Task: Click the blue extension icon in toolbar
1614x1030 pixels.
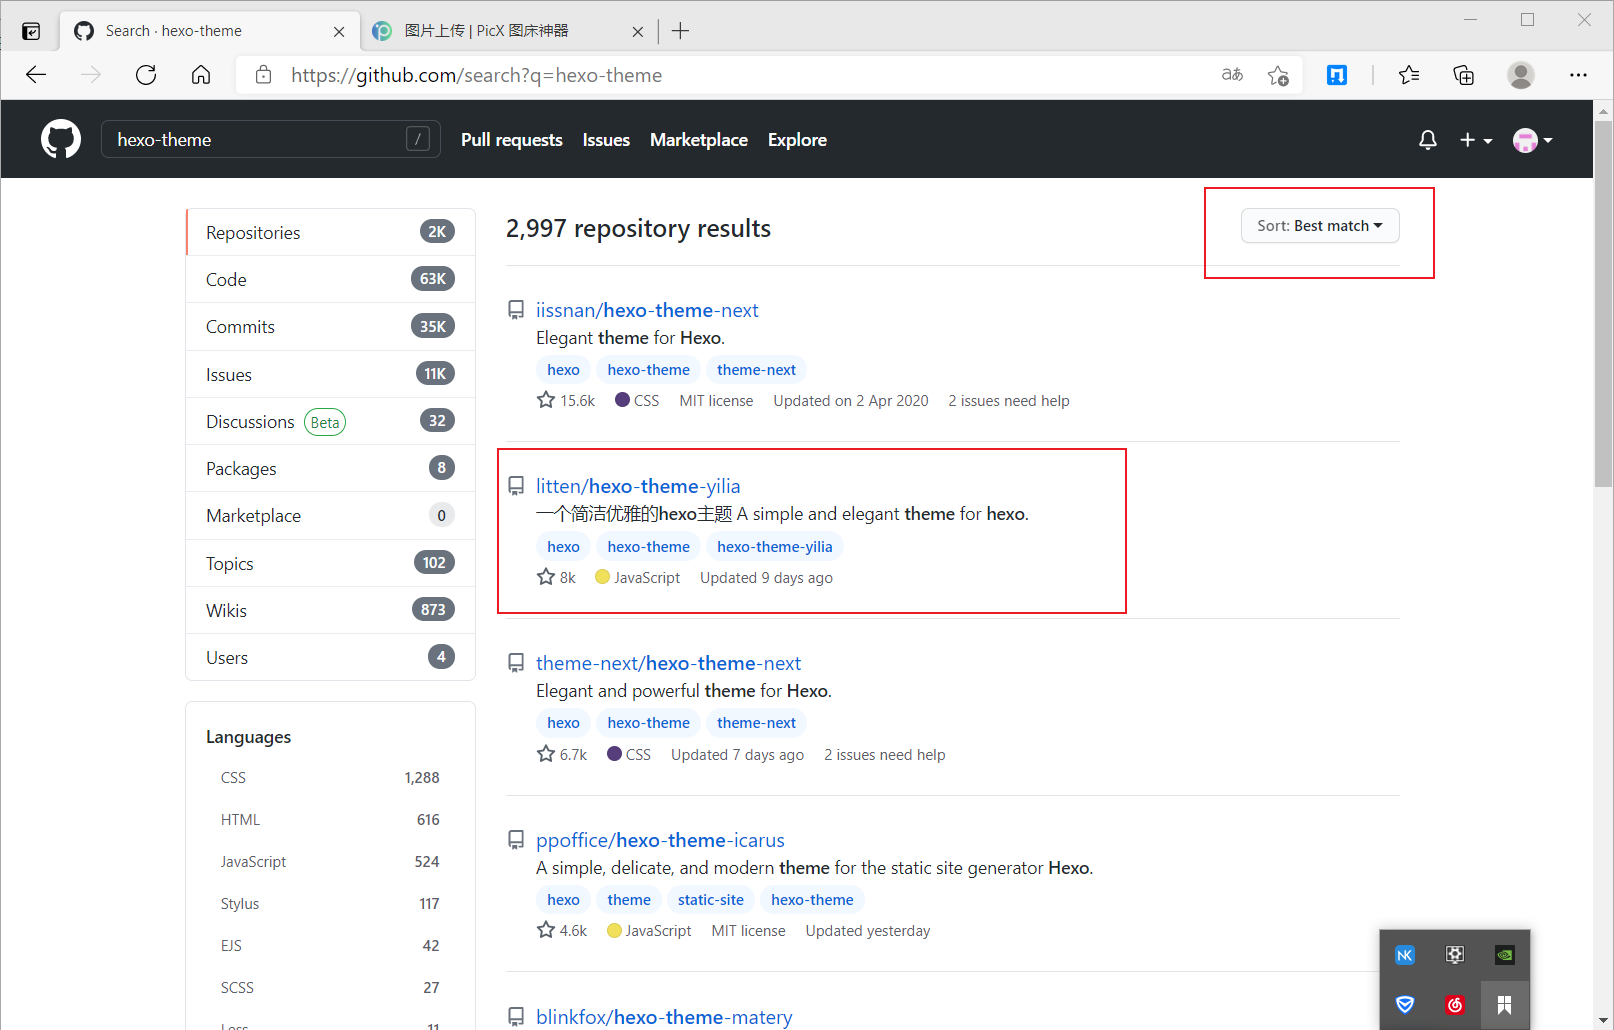Action: (x=1337, y=75)
